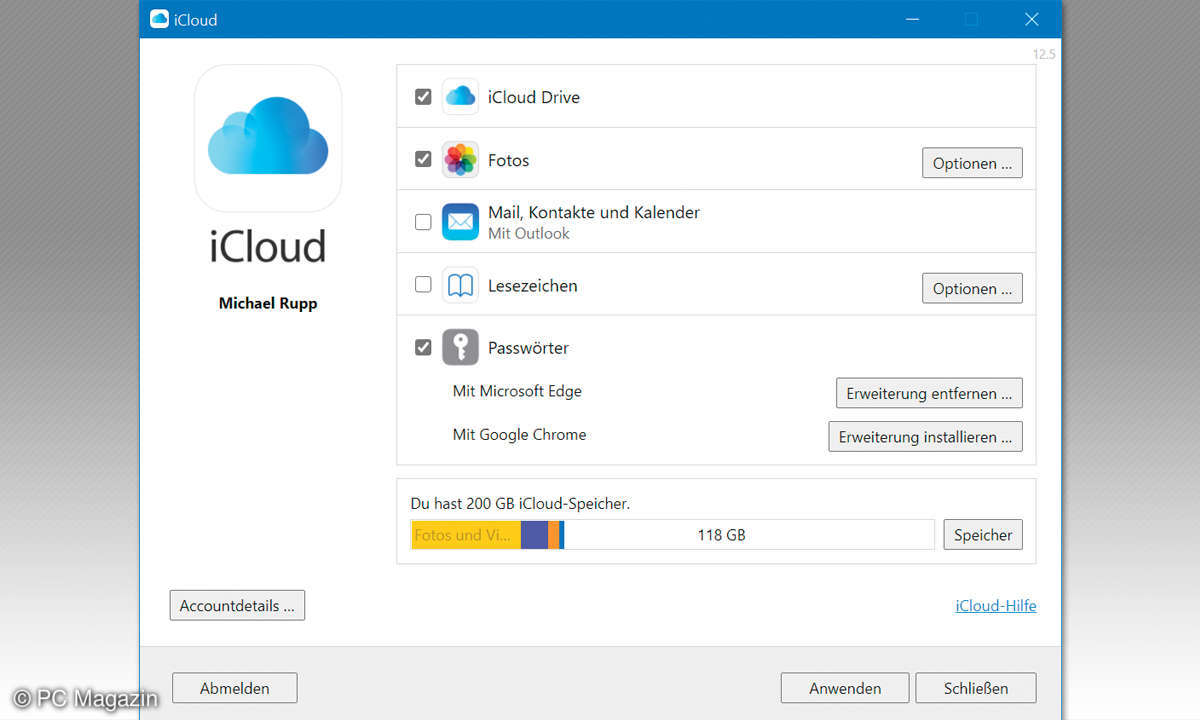Uncheck the Fotos checkbox
Image resolution: width=1200 pixels, height=720 pixels.
point(423,159)
